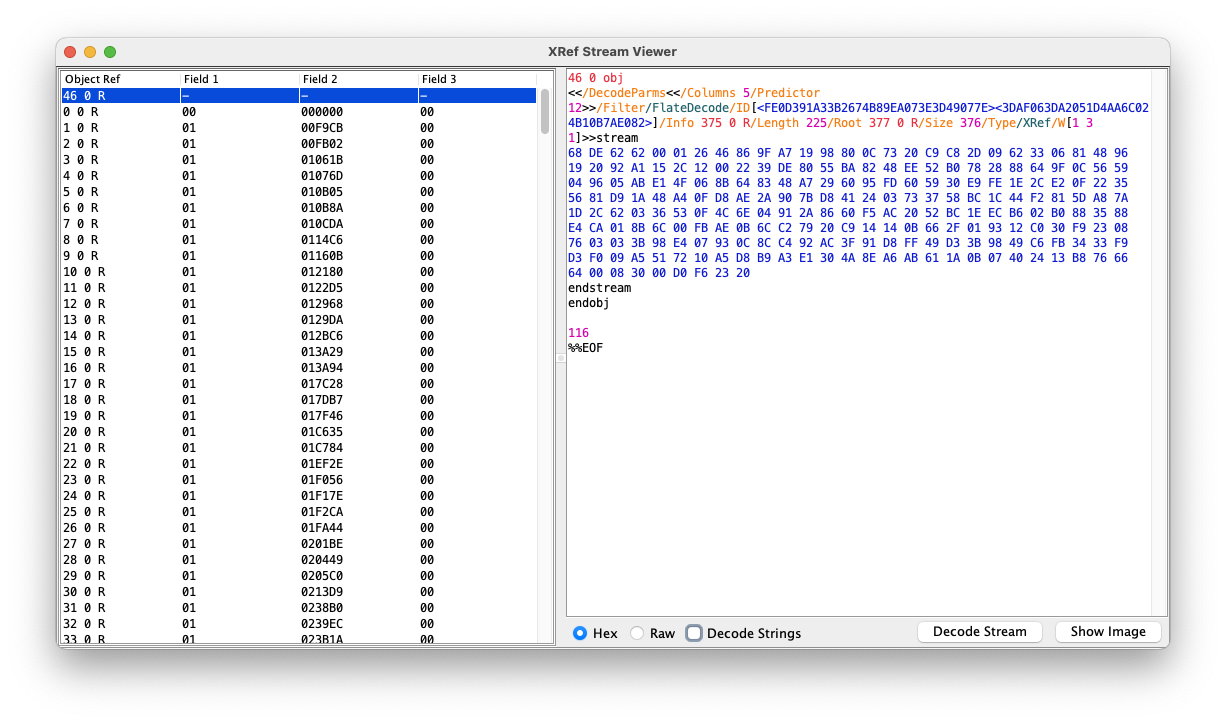Select row 10 0 R

click(299, 272)
